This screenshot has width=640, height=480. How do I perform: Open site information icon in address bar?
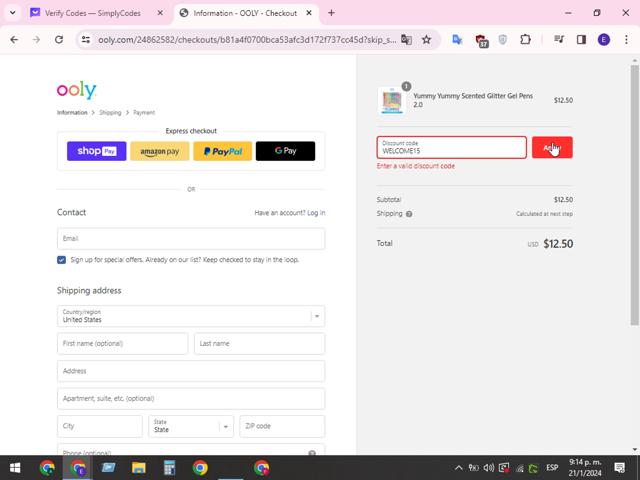pos(86,40)
